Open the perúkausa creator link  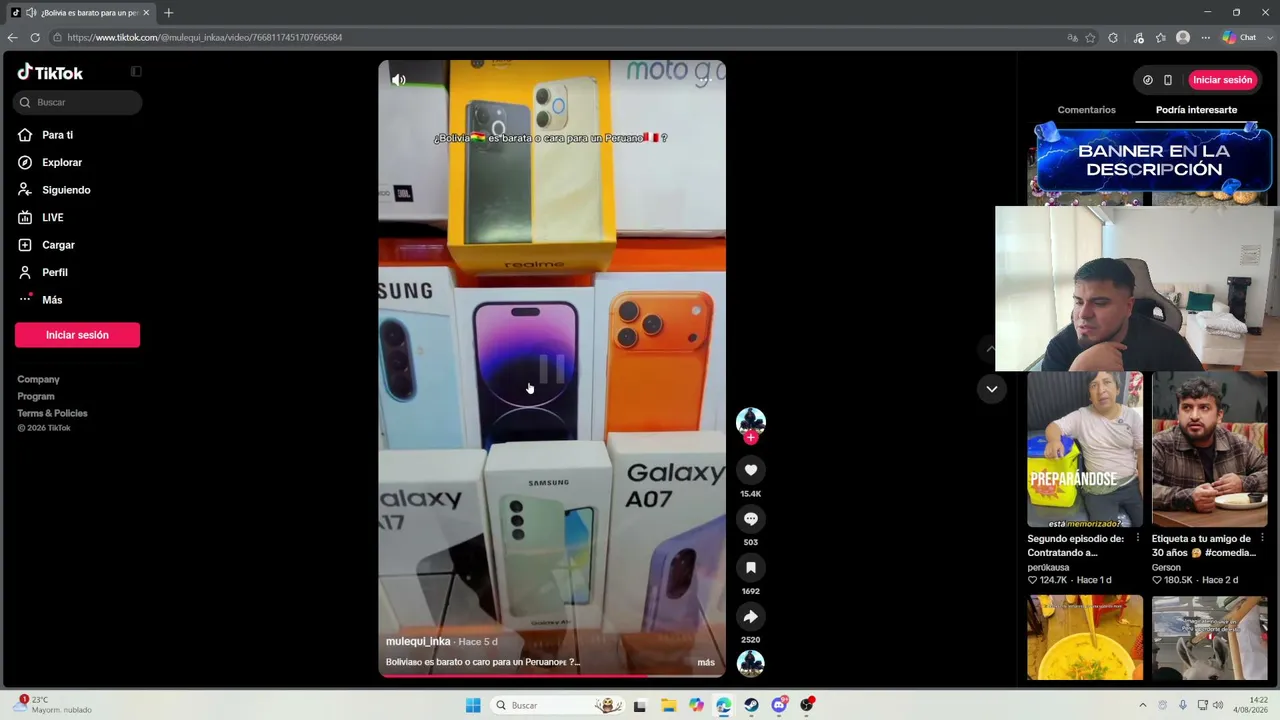pos(1048,568)
